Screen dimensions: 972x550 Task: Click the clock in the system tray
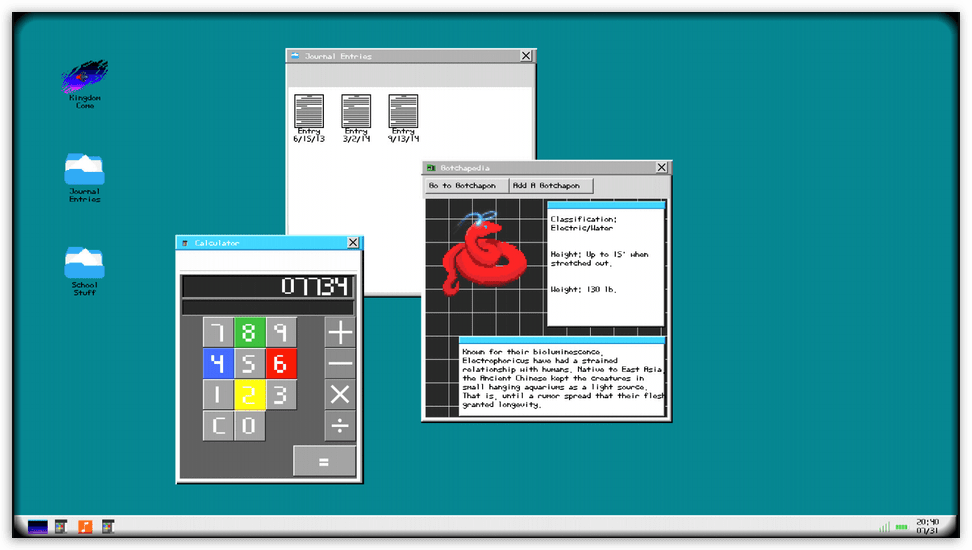point(927,526)
